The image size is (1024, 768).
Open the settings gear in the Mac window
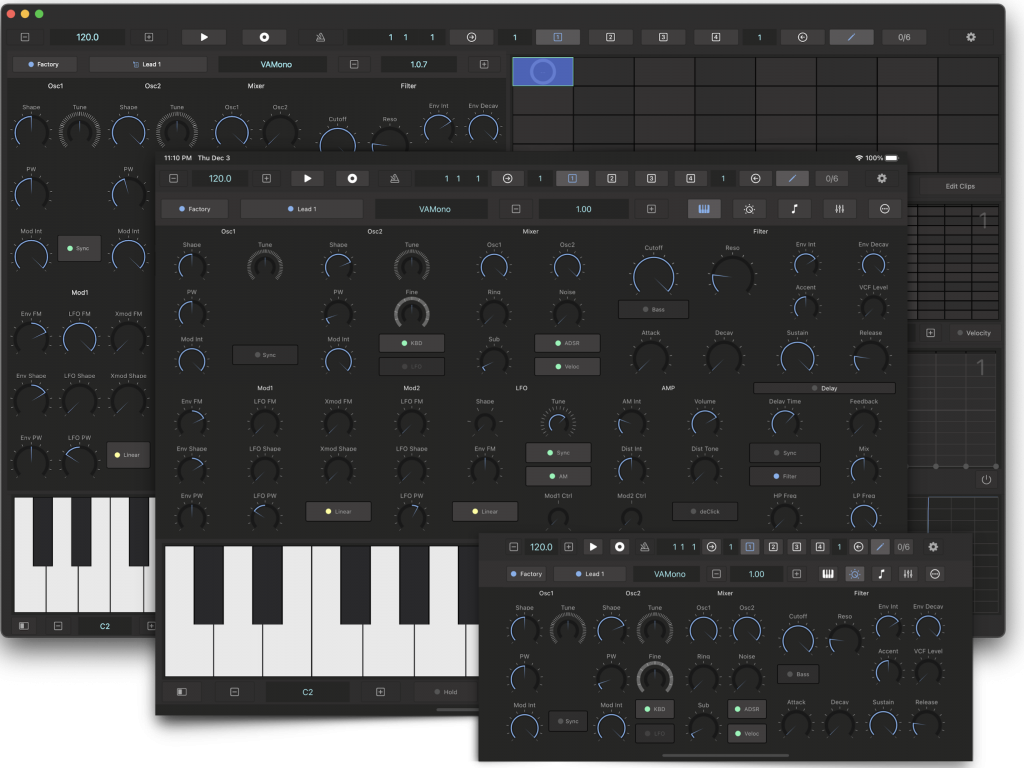pos(970,37)
